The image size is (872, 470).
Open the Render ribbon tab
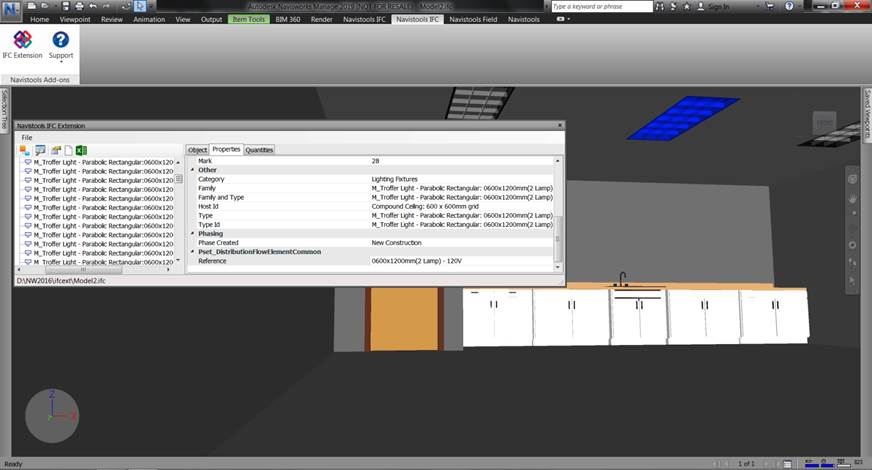point(321,19)
